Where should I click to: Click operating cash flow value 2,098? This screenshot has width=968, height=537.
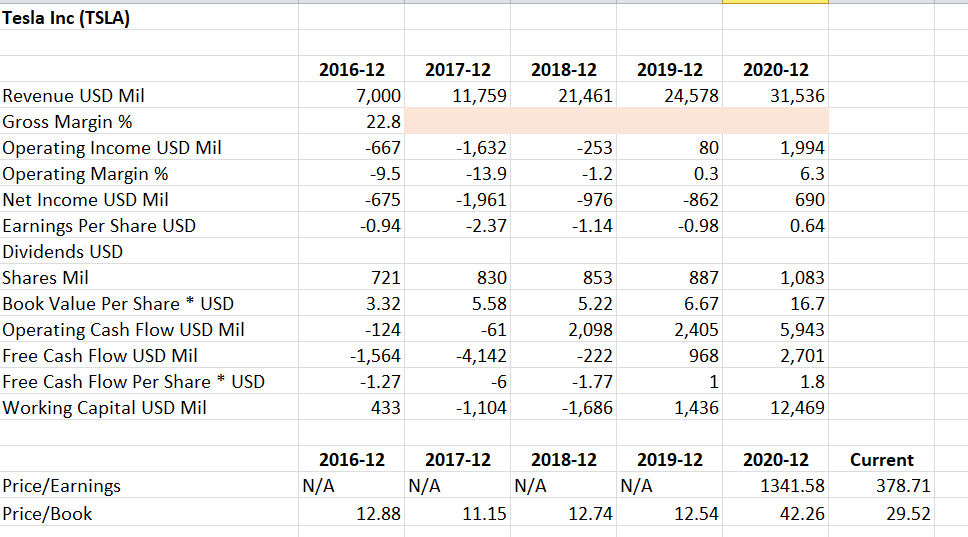click(x=591, y=329)
